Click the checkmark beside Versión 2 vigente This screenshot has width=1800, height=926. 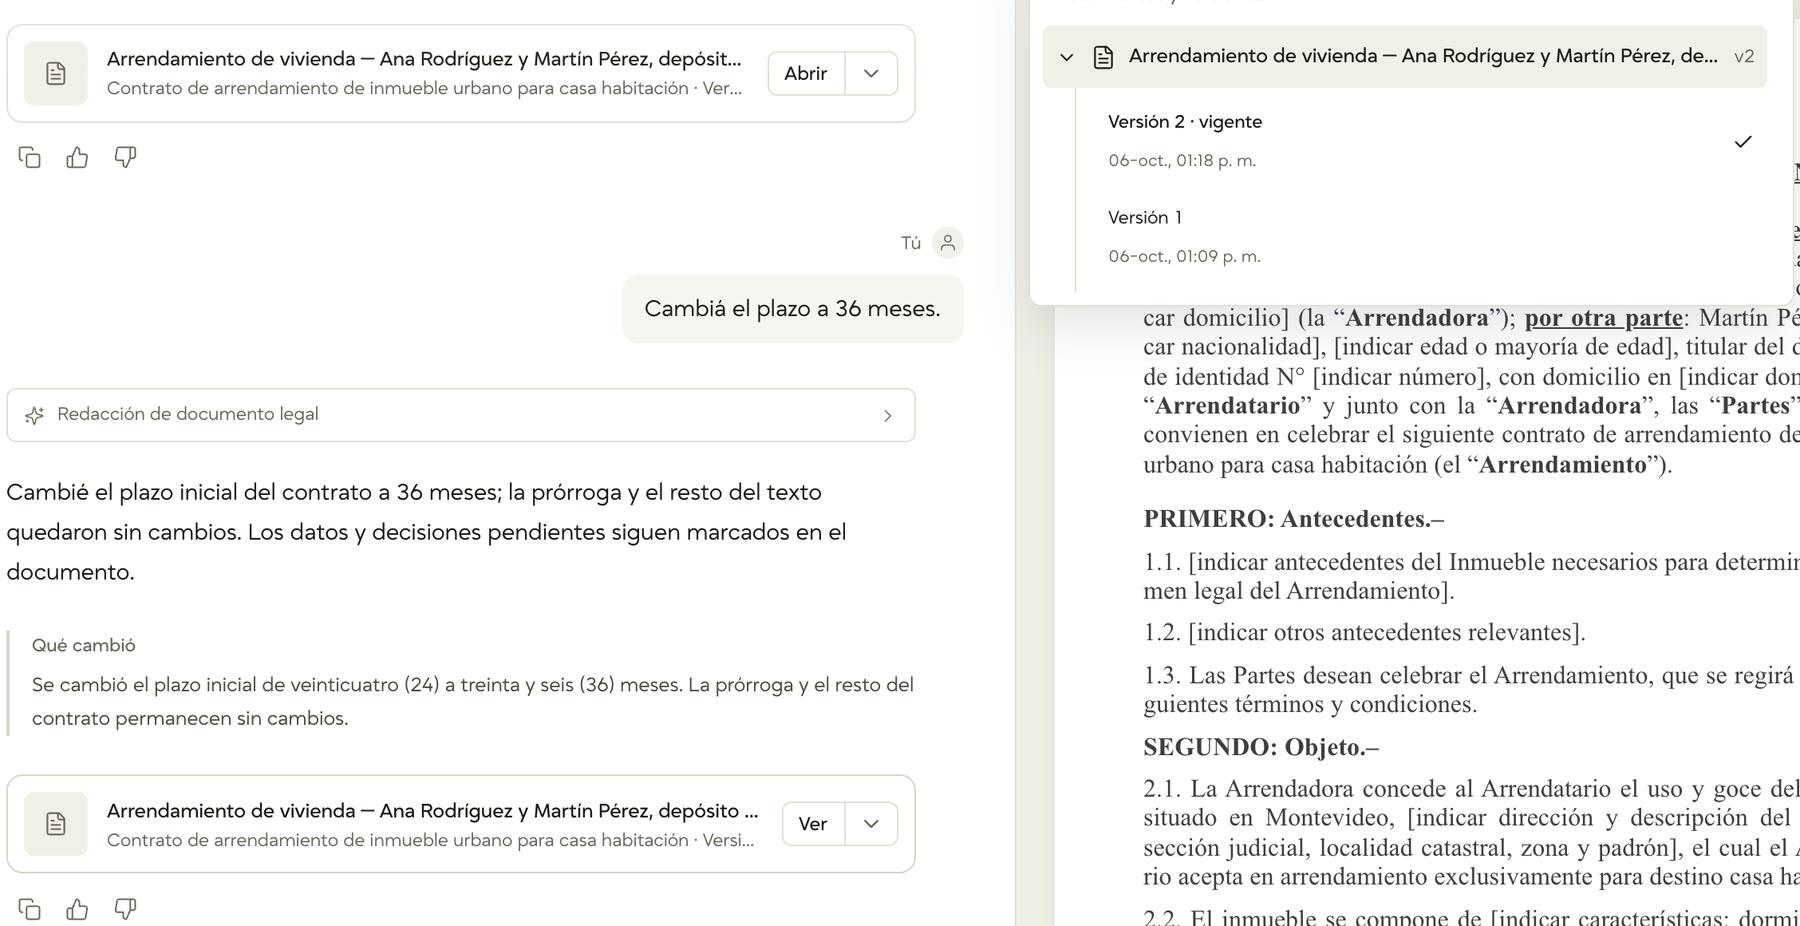1743,141
